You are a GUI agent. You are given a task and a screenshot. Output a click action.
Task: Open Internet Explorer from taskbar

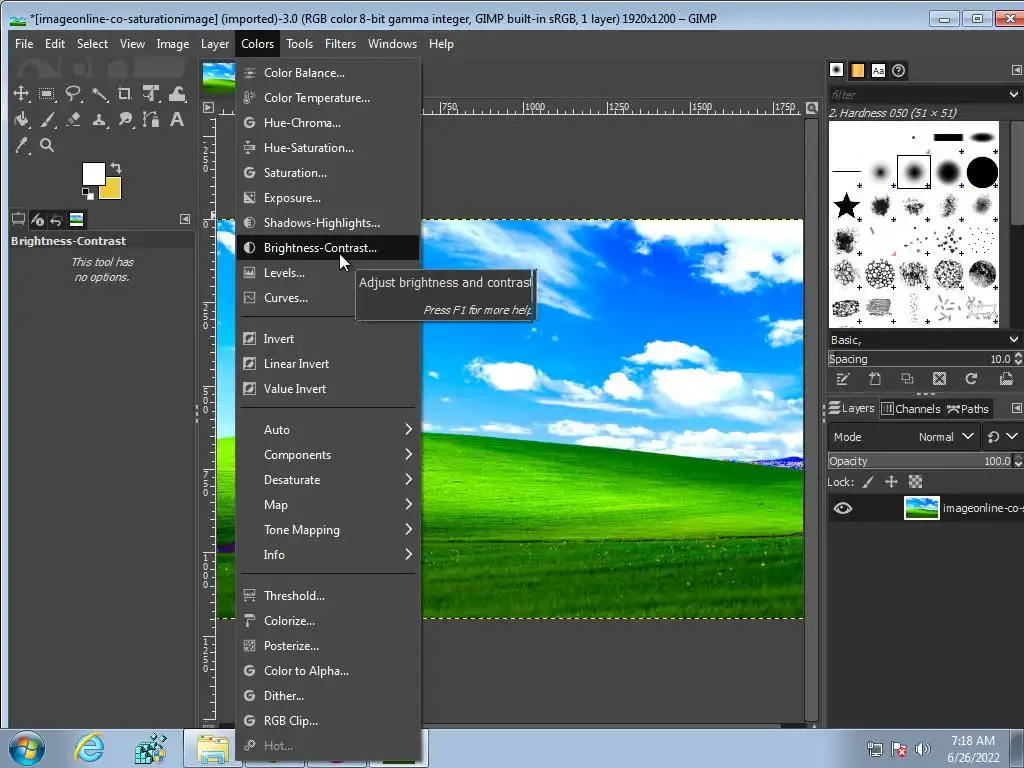[x=89, y=748]
